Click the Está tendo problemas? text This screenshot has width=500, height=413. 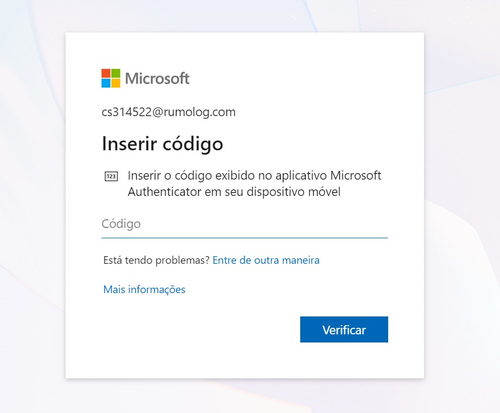pyautogui.click(x=156, y=260)
